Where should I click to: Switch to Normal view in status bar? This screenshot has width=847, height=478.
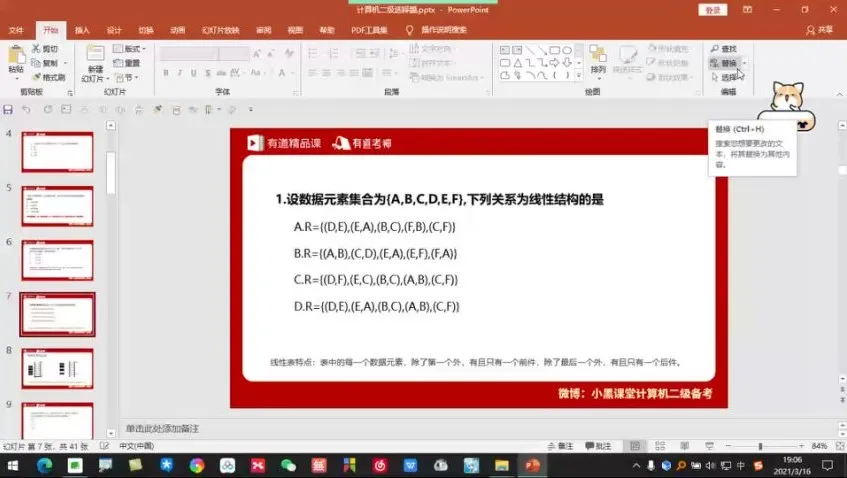634,446
